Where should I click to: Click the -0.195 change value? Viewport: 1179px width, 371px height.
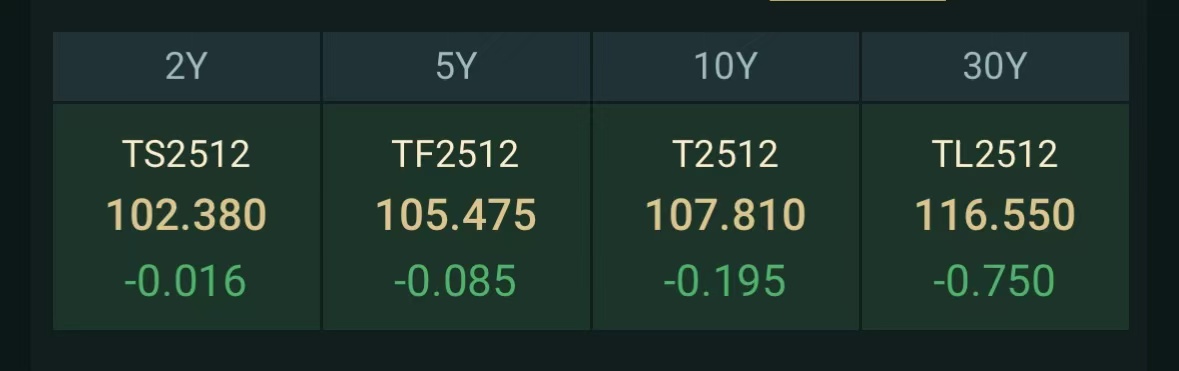pos(725,281)
